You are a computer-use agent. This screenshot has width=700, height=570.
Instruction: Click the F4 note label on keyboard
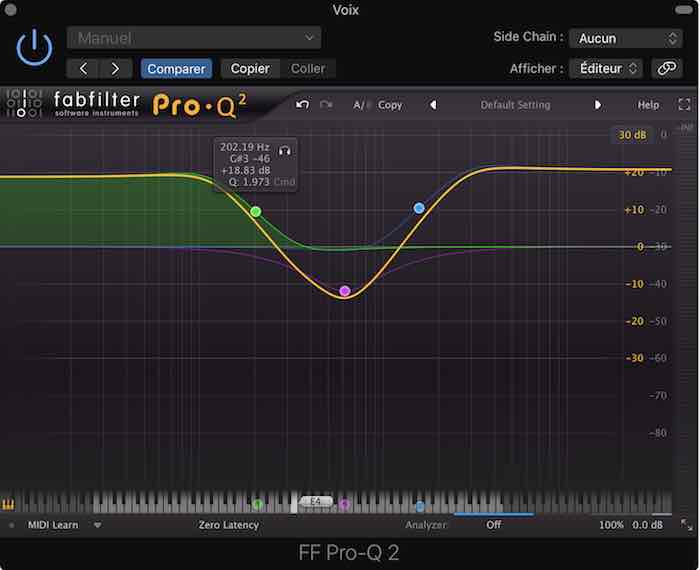[x=316, y=501]
